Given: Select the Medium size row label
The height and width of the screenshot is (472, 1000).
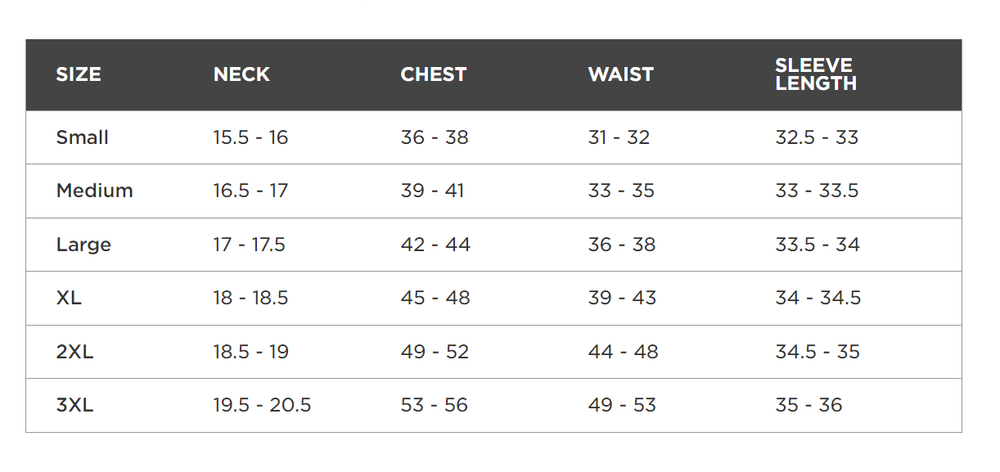Looking at the screenshot, I should point(94,191).
